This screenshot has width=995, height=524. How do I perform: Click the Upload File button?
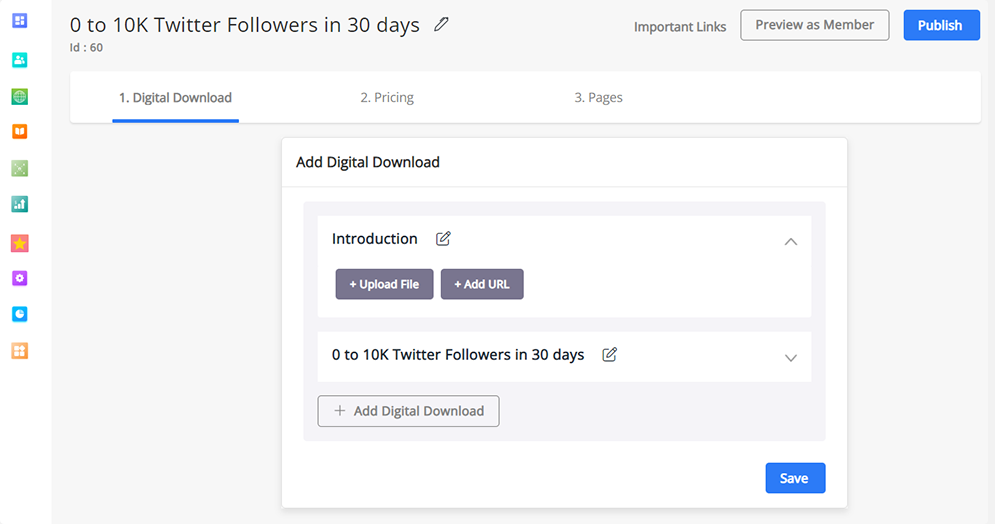tap(385, 284)
